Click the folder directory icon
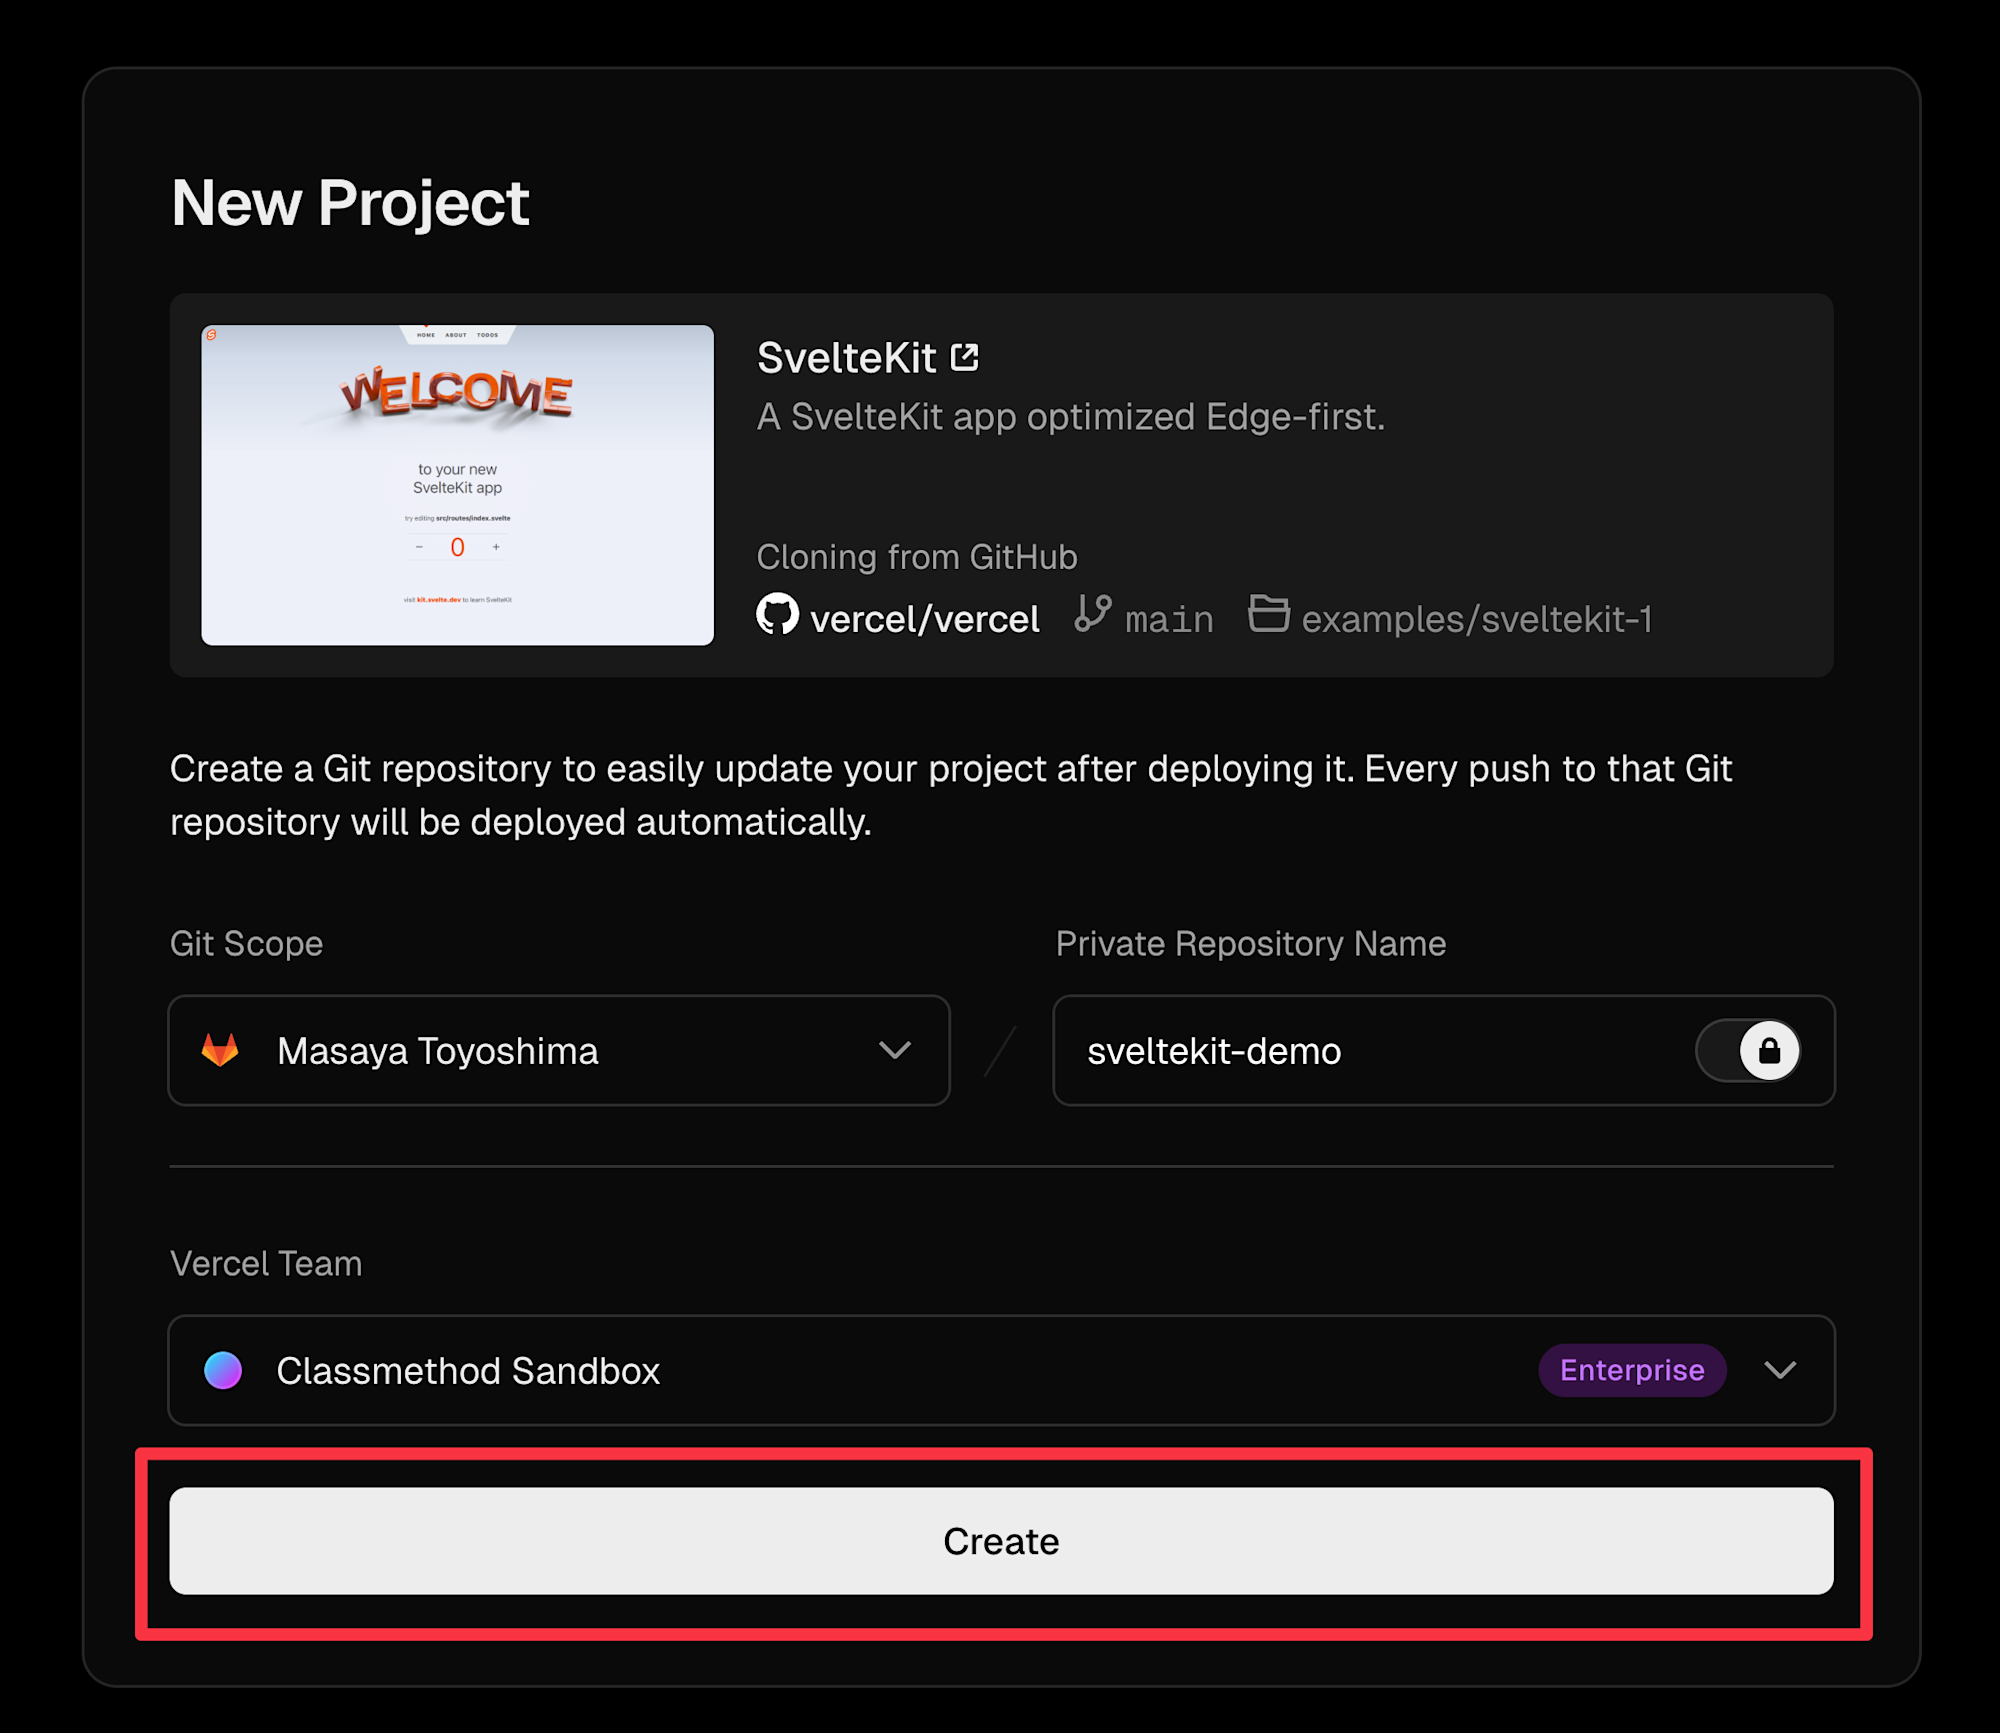 click(x=1268, y=613)
